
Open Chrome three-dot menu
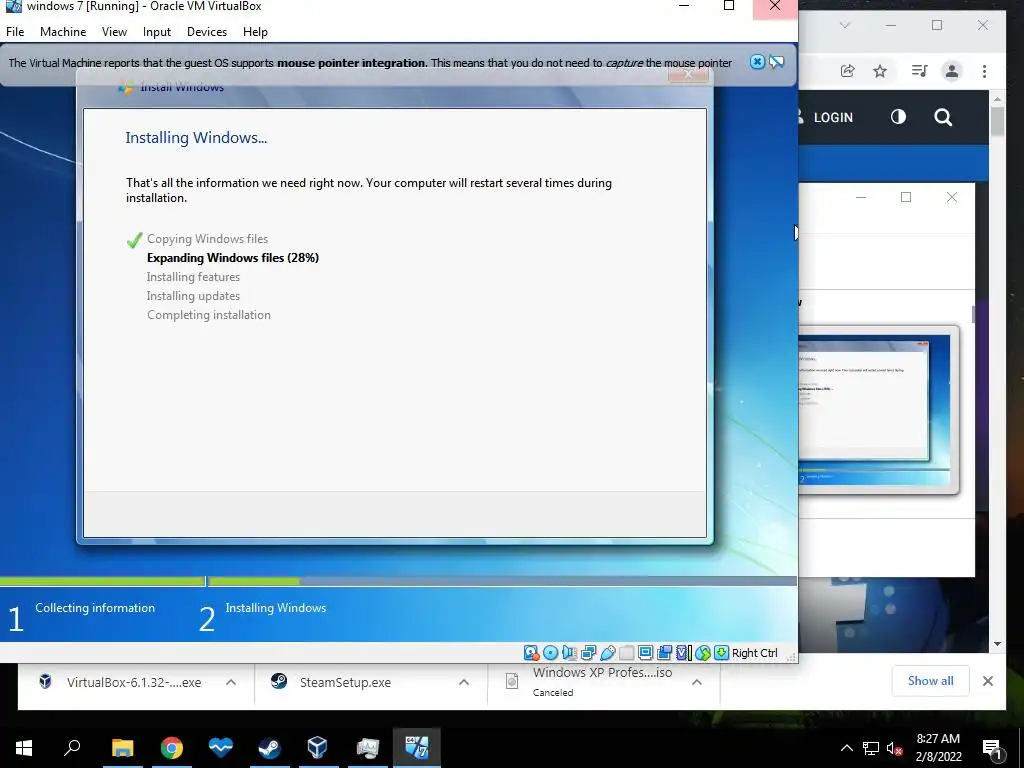pyautogui.click(x=984, y=71)
